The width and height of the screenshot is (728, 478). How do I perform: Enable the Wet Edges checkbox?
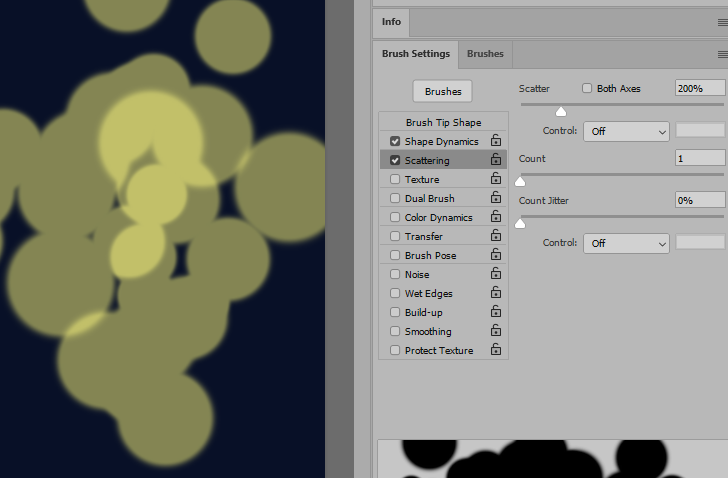coord(395,293)
